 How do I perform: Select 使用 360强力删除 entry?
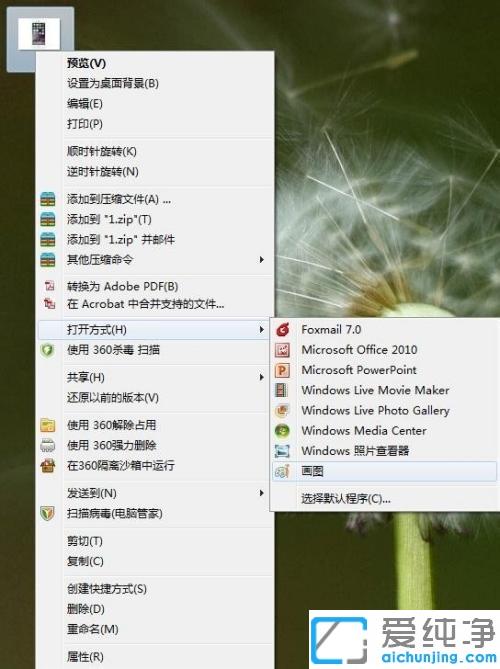[111, 445]
